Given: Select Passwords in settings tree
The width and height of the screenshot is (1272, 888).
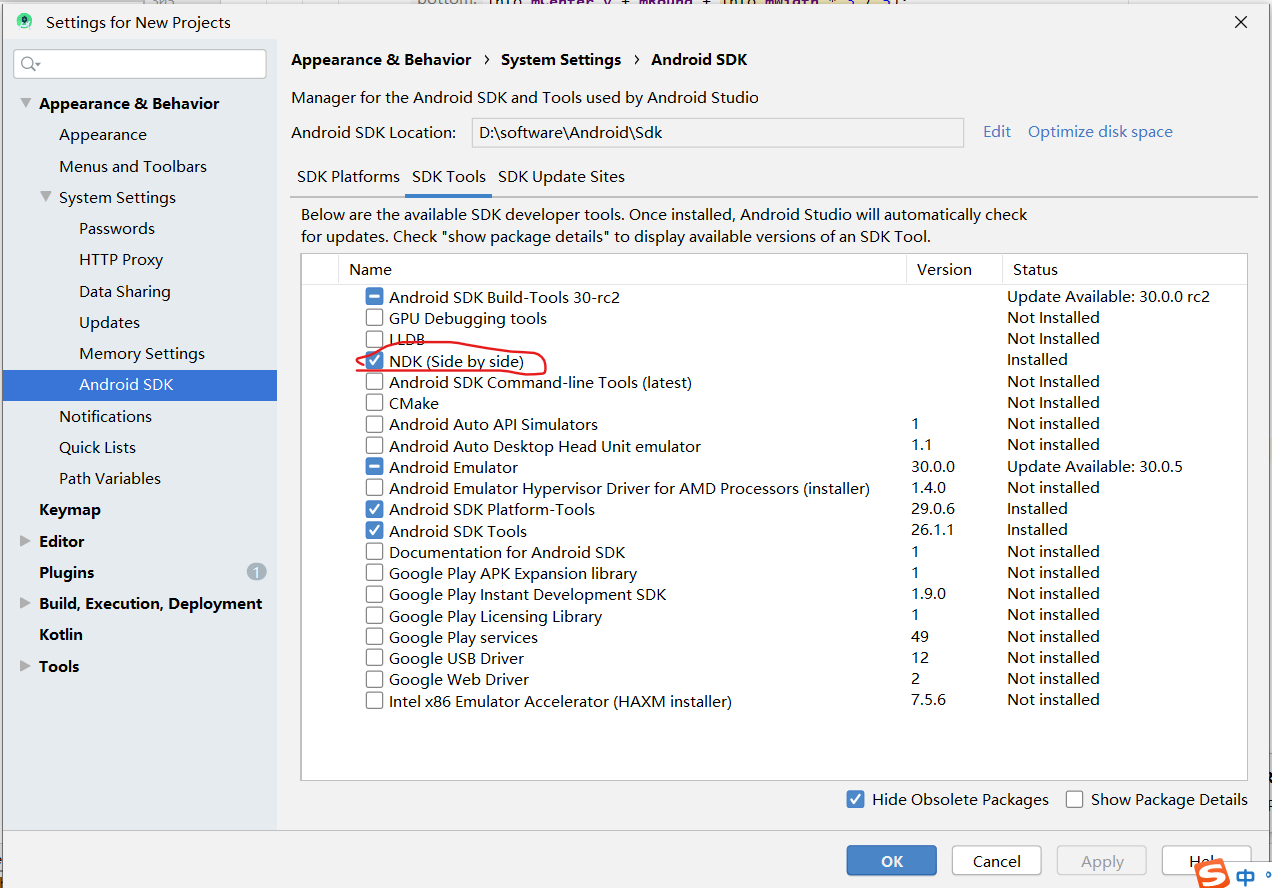Looking at the screenshot, I should click(117, 228).
